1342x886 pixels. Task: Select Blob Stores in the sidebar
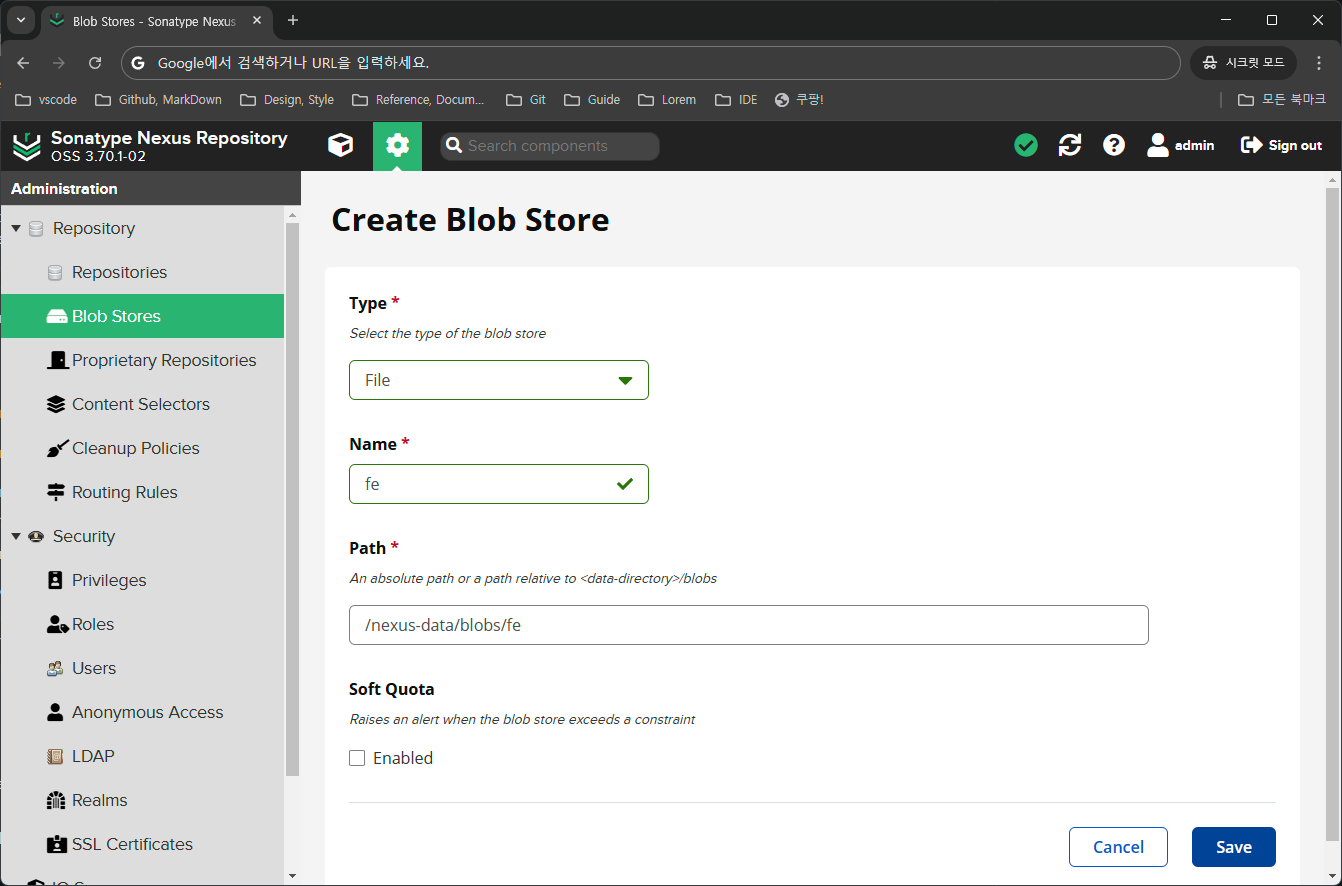142,316
